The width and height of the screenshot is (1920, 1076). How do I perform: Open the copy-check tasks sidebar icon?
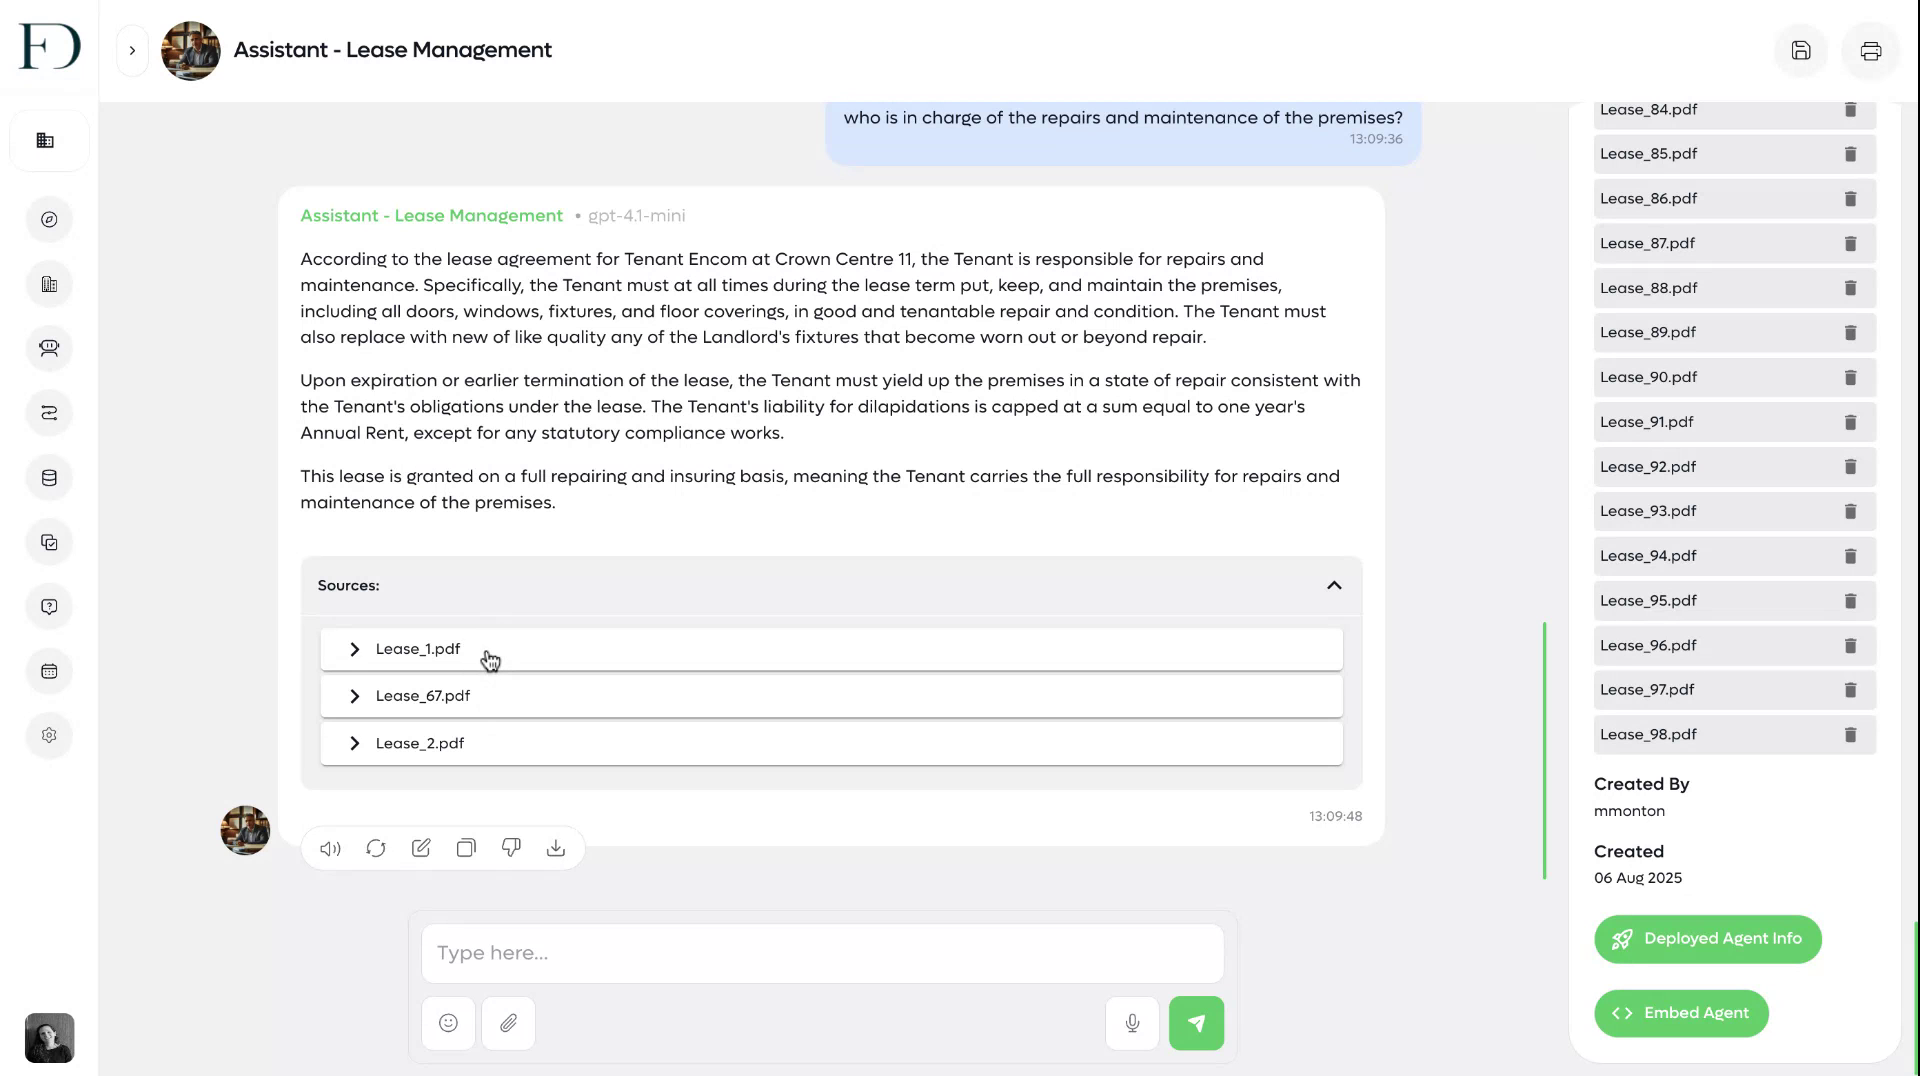(49, 543)
